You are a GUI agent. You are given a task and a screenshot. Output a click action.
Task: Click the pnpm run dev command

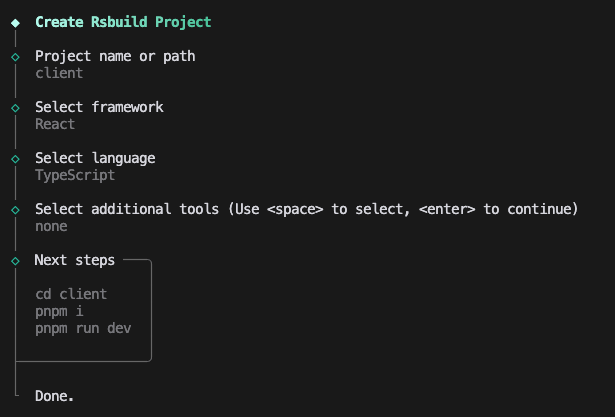point(83,329)
